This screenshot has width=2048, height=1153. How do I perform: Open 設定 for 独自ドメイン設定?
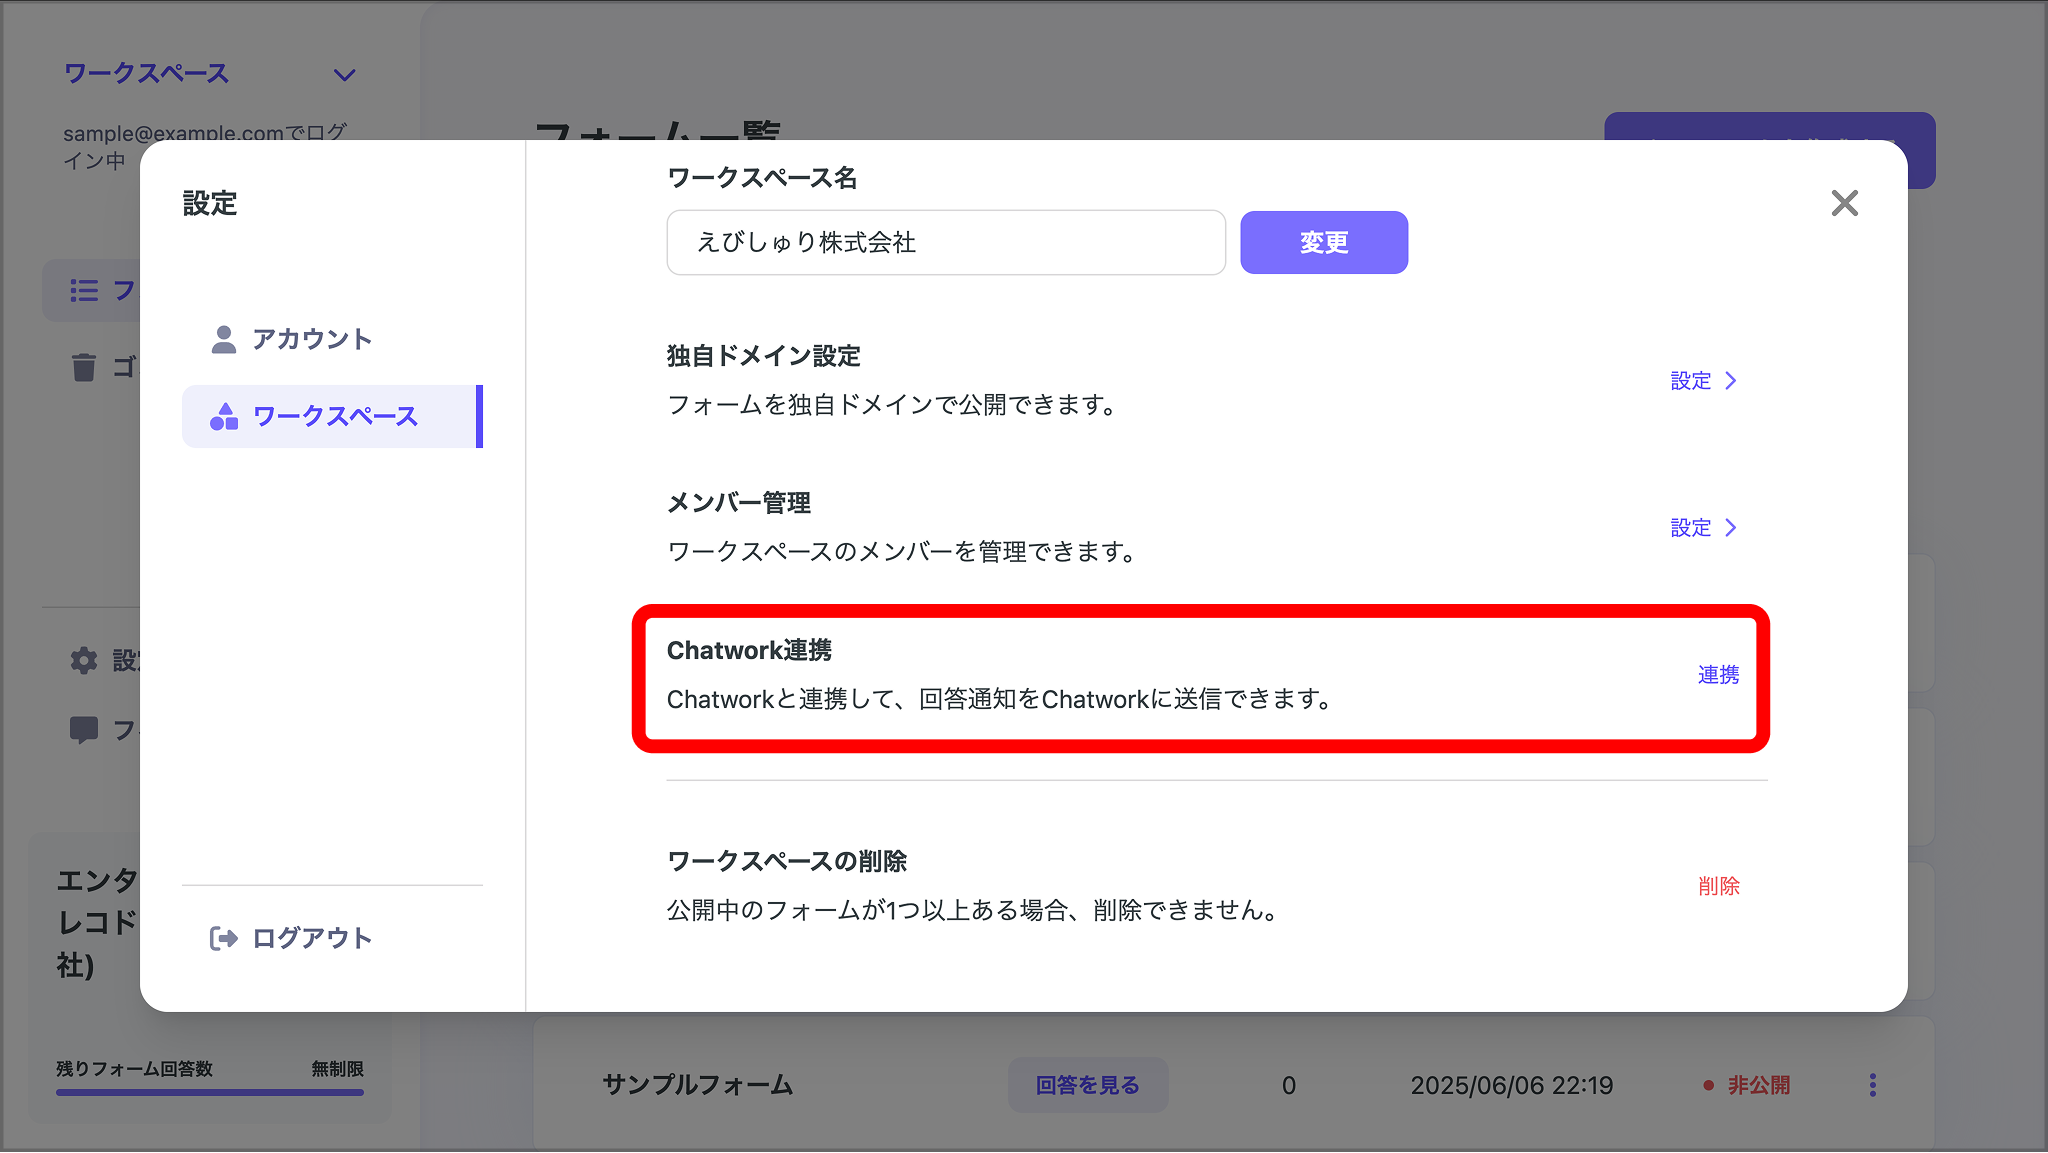pyautogui.click(x=1702, y=380)
